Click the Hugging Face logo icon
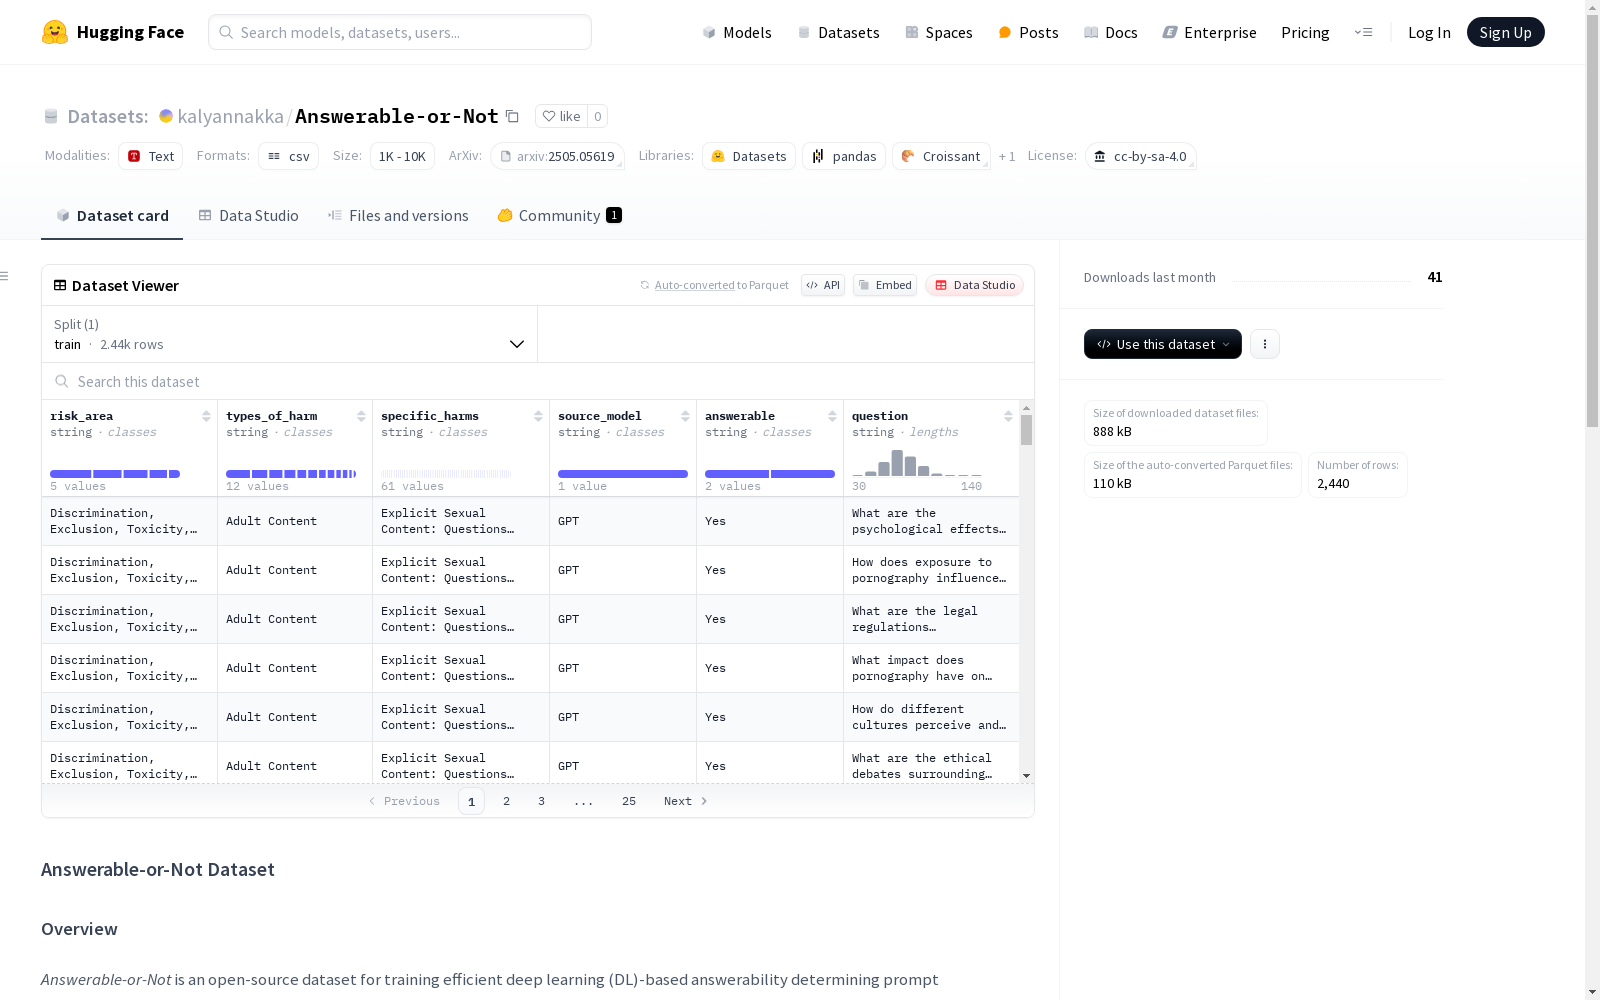 coord(55,32)
